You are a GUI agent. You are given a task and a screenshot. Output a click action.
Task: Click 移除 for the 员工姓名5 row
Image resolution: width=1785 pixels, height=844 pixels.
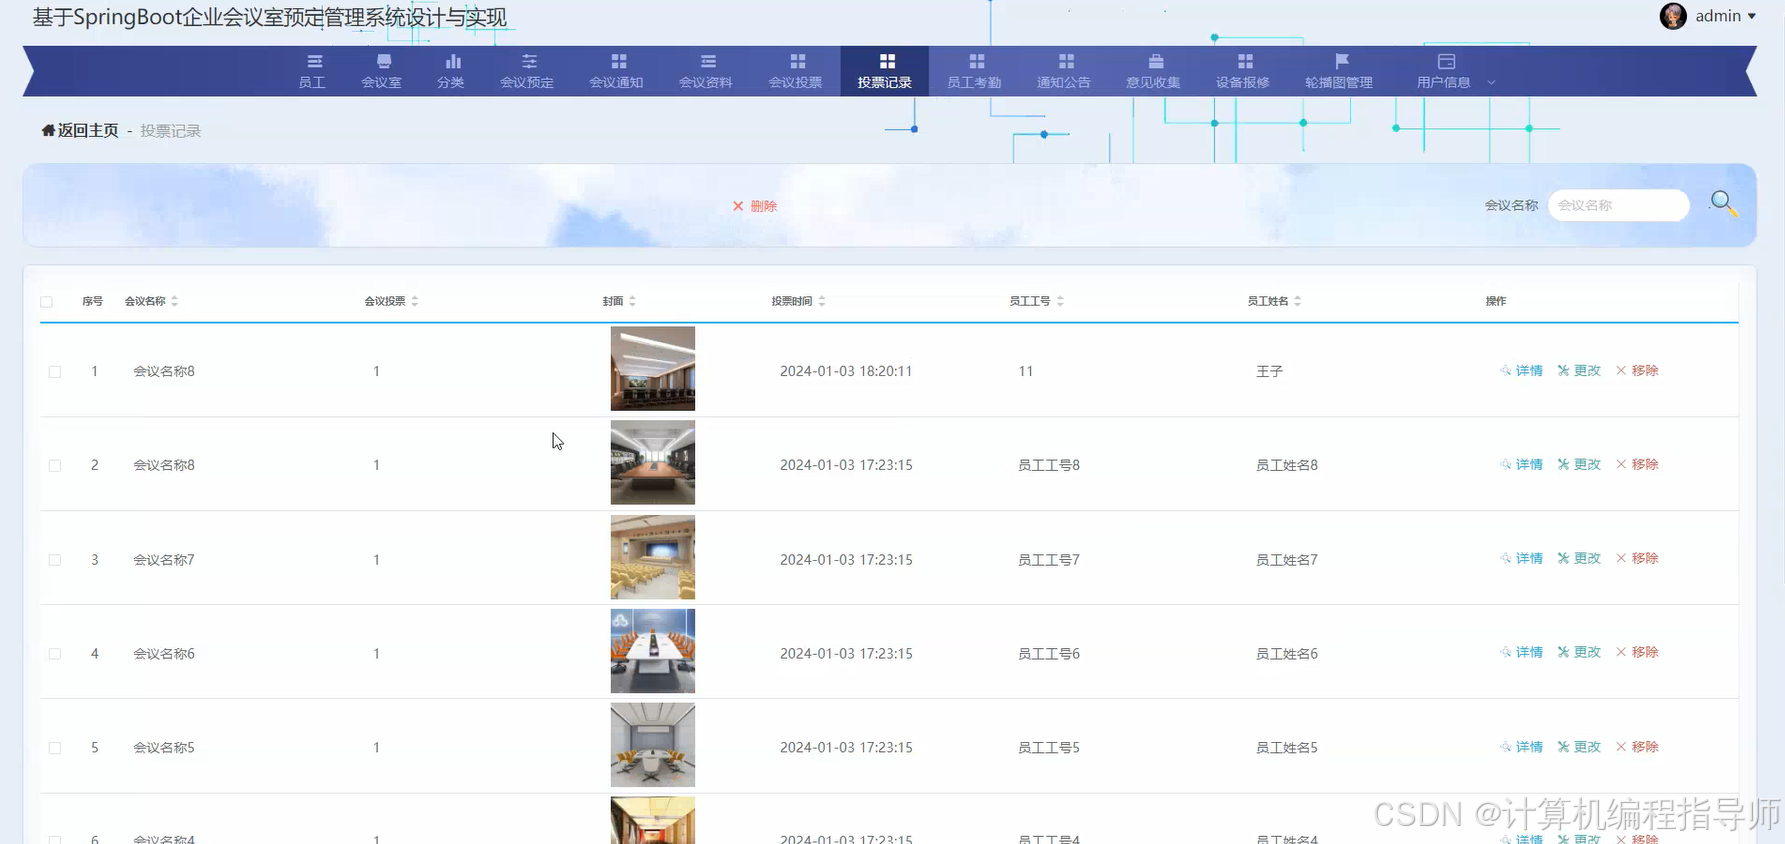(1637, 747)
